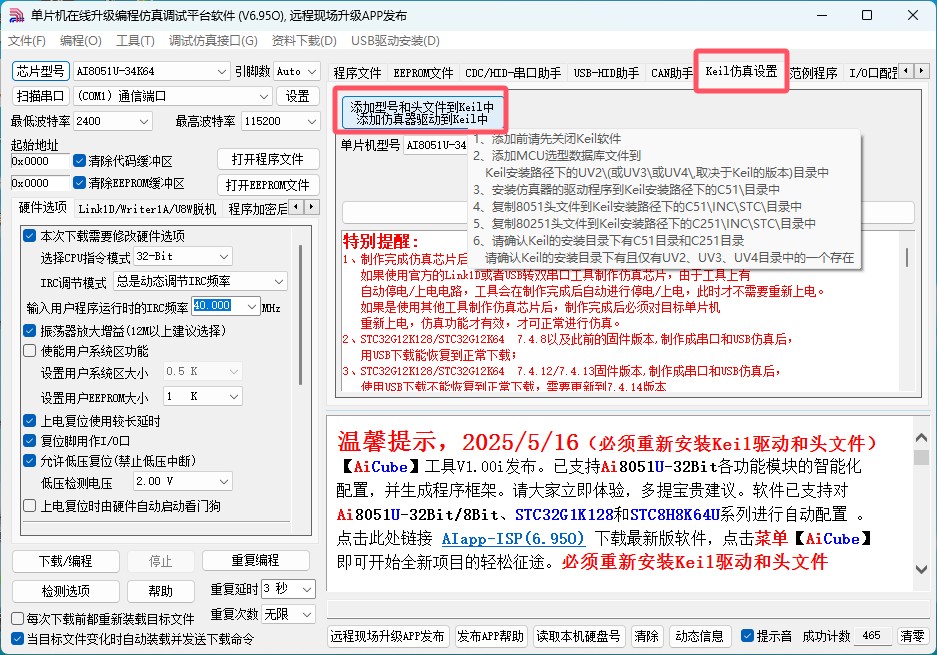Open the AIapp-ISP(6.950) link
Image resolution: width=937 pixels, height=655 pixels.
pyautogui.click(x=513, y=538)
